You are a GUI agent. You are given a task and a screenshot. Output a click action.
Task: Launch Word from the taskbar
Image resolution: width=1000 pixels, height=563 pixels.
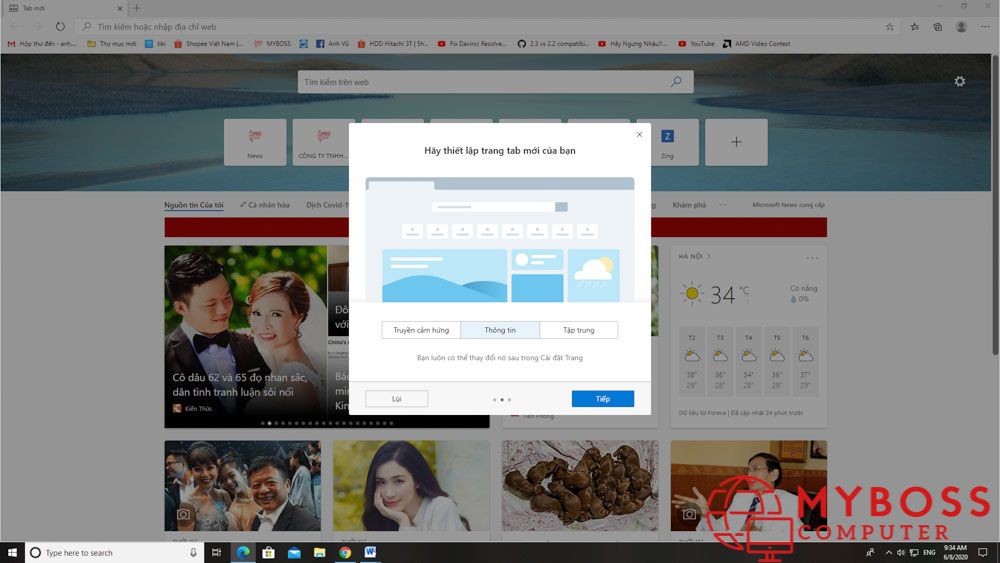[x=371, y=552]
